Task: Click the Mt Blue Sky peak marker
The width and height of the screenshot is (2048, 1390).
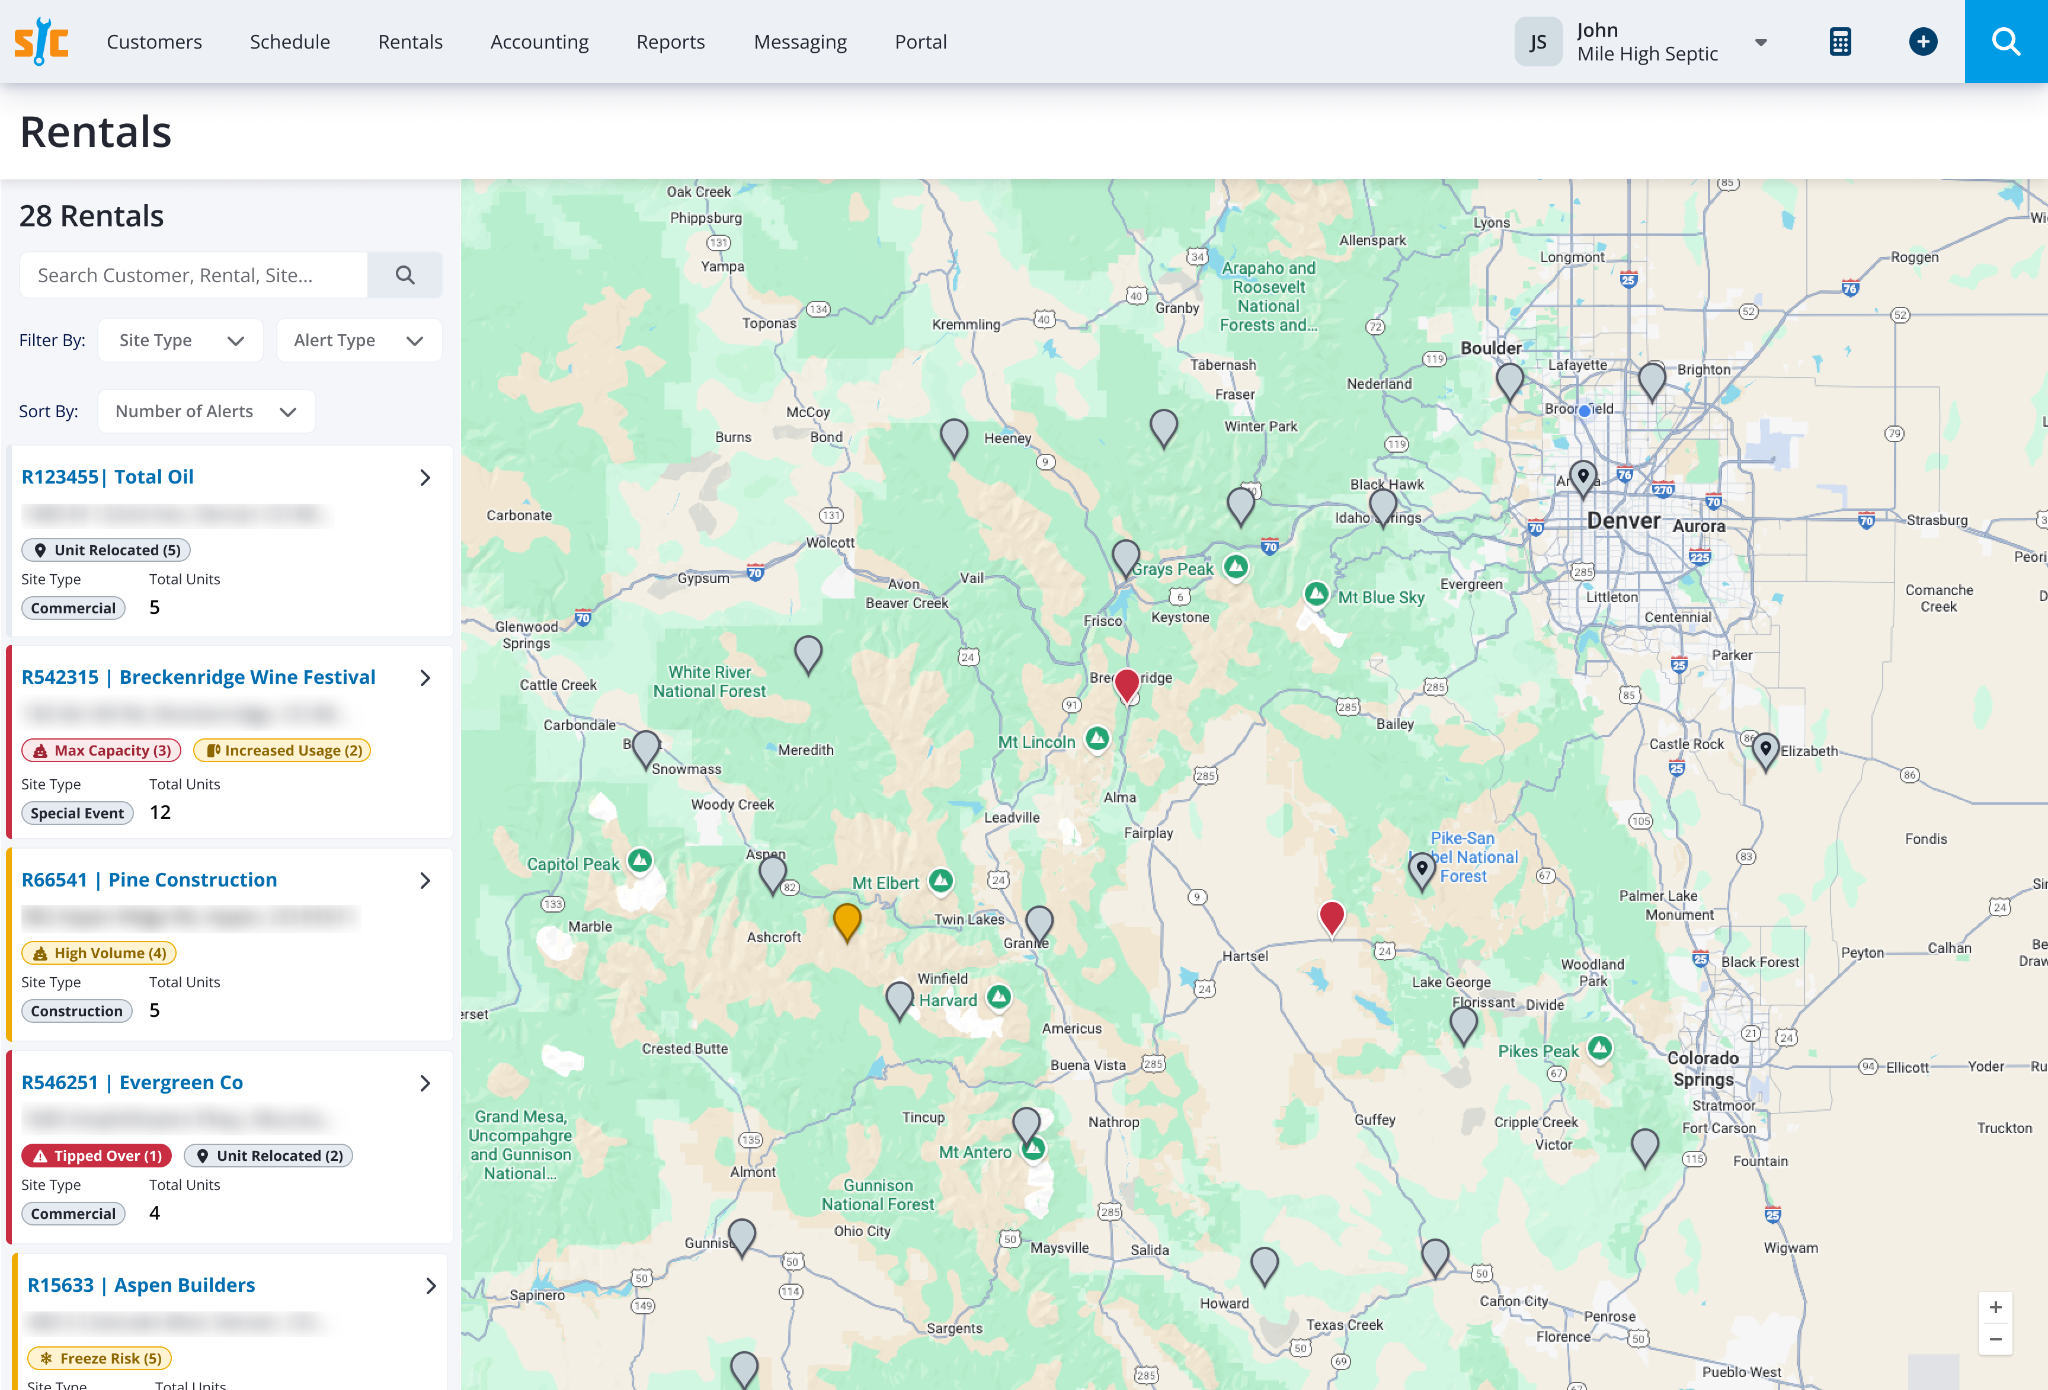Action: point(1317,594)
